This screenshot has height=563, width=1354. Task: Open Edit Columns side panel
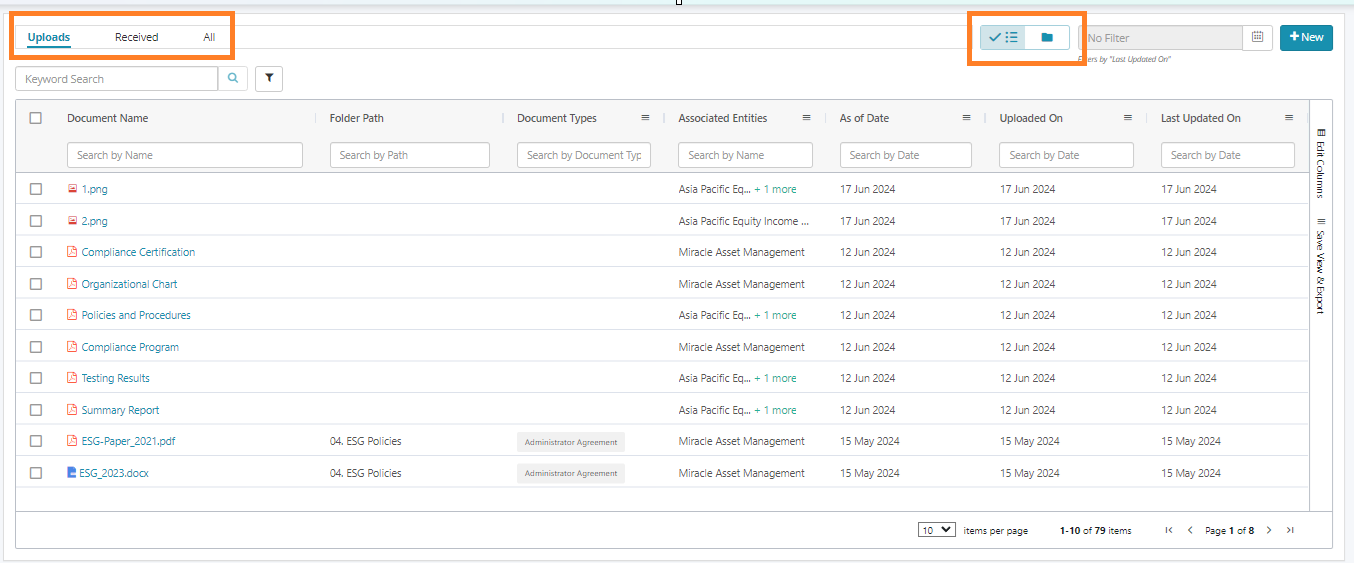tap(1320, 163)
